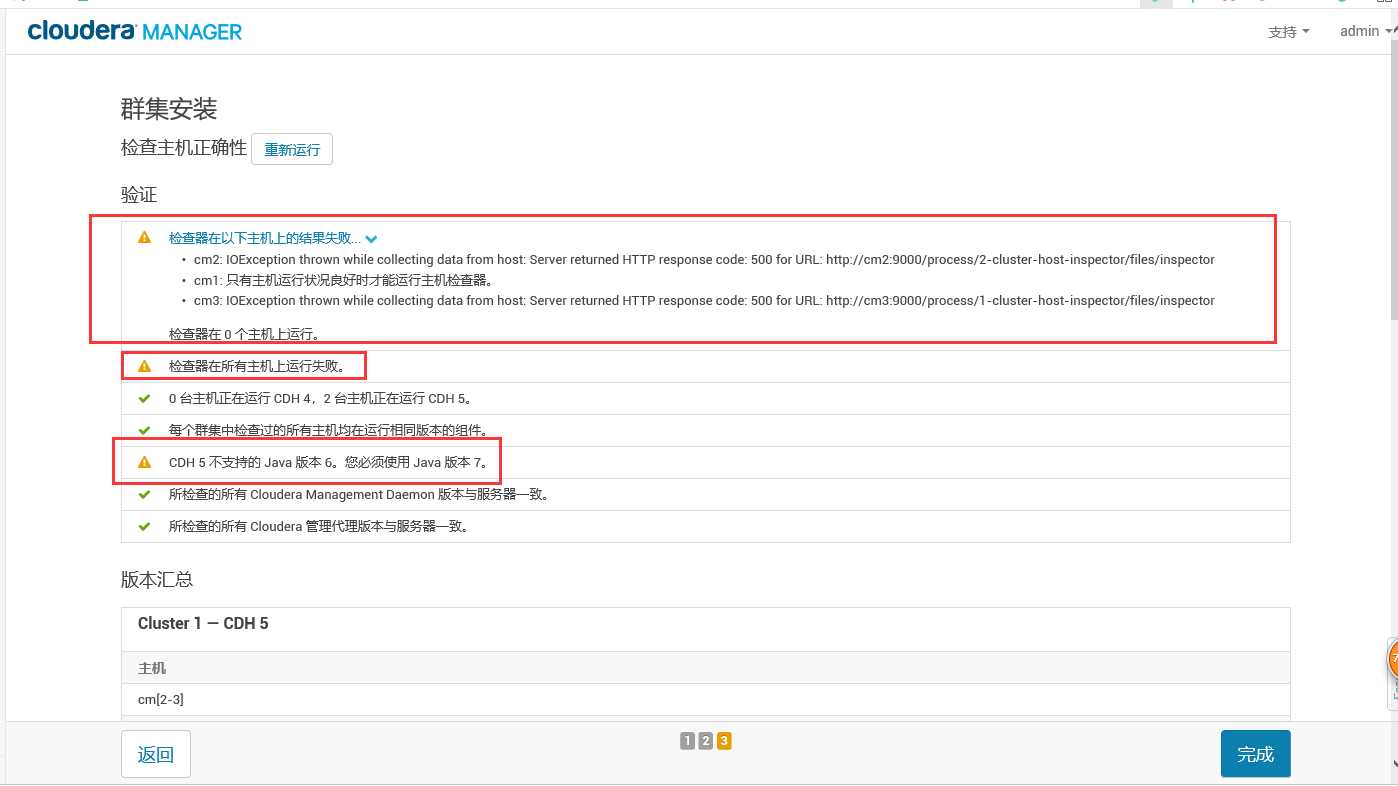Click the cm3 IOException error line
Screen dimensions: 1398x786
coord(704,300)
